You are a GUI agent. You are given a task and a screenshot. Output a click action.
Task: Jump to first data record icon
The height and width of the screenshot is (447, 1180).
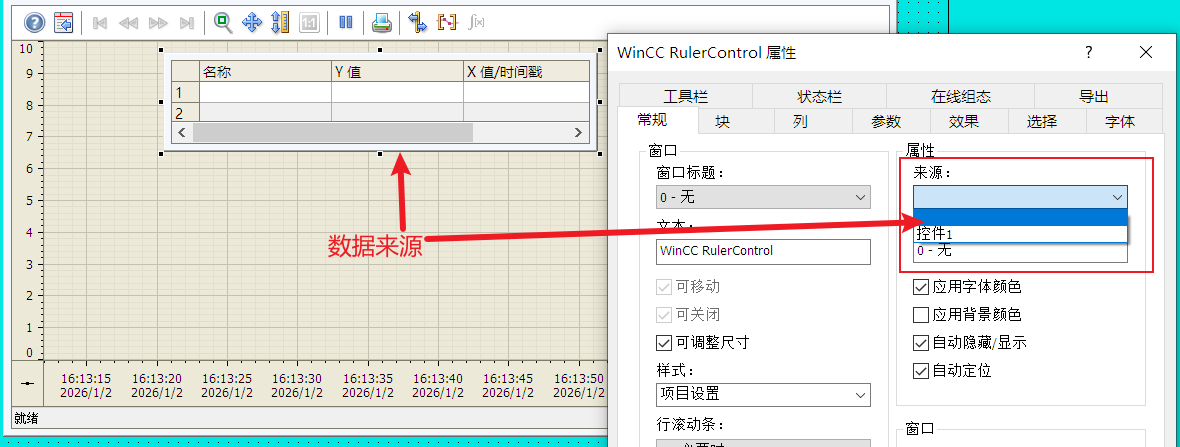pyautogui.click(x=99, y=23)
